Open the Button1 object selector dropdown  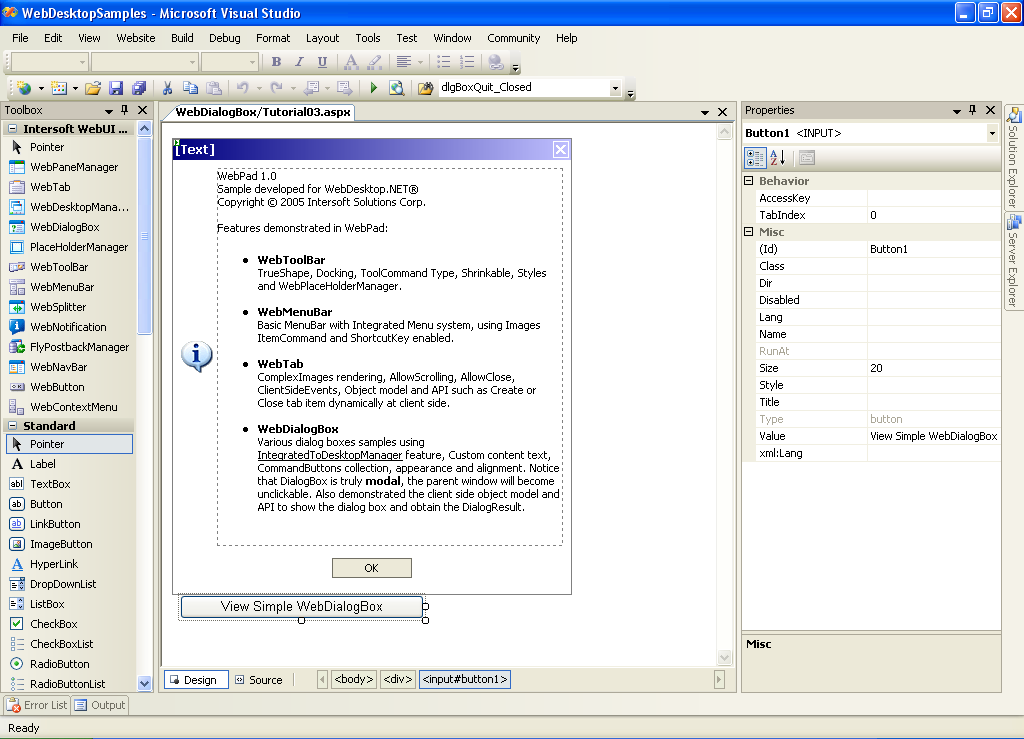[992, 133]
